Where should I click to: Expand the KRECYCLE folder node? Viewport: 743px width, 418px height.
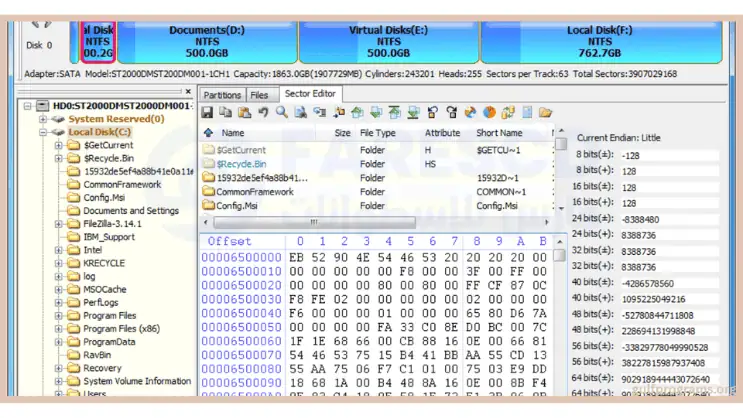(58, 263)
